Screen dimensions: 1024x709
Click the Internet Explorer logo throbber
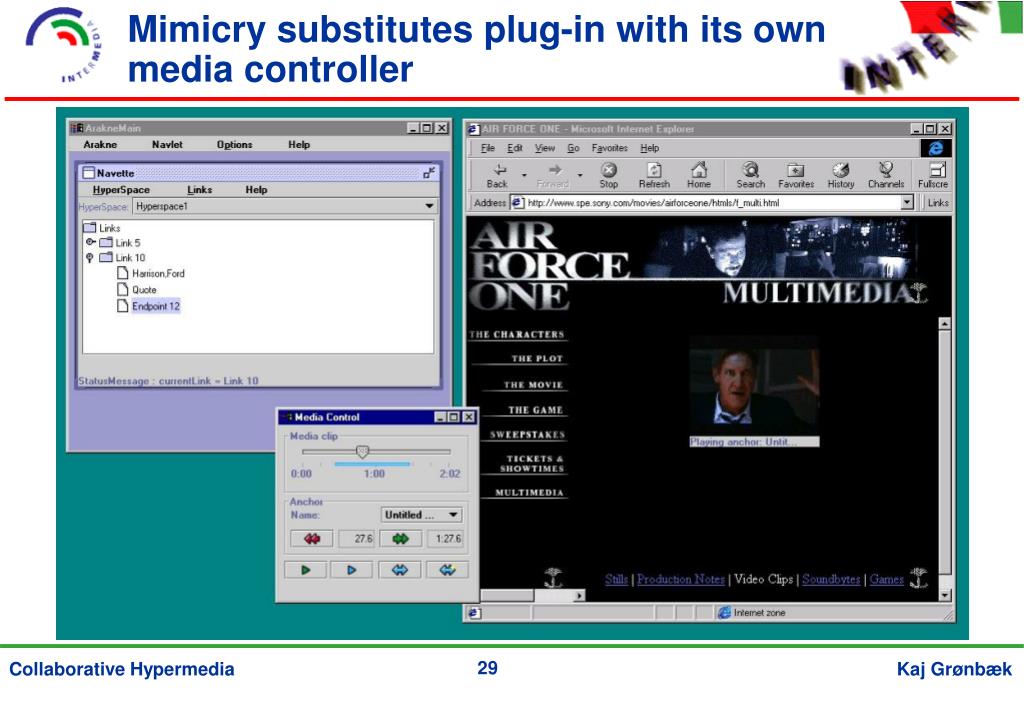pos(936,148)
